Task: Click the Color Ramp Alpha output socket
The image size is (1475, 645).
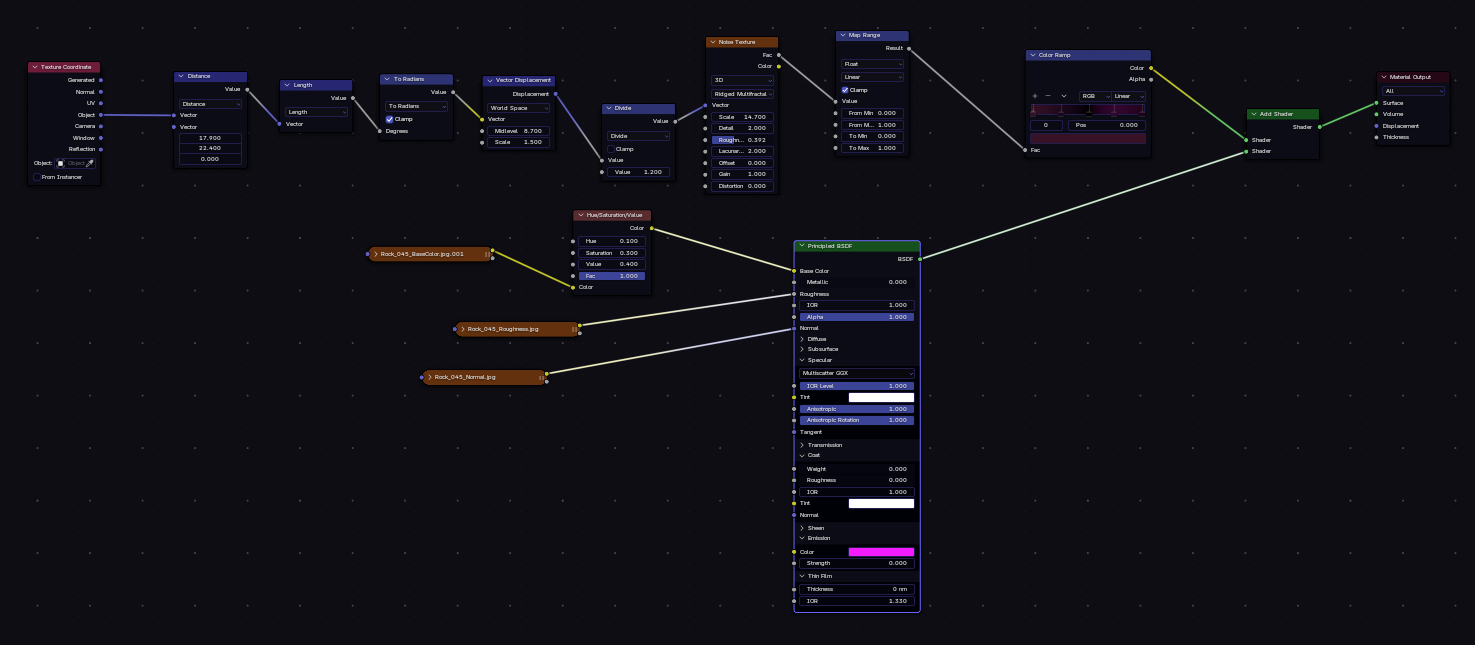Action: (x=1151, y=79)
